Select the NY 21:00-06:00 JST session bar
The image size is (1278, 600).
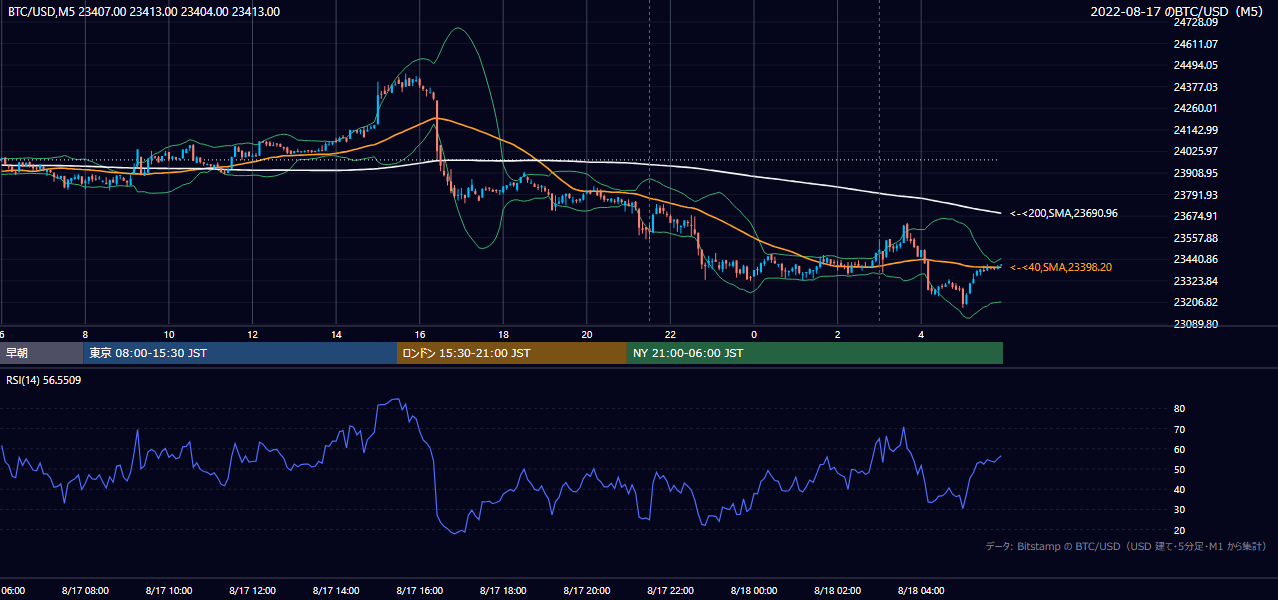[815, 353]
